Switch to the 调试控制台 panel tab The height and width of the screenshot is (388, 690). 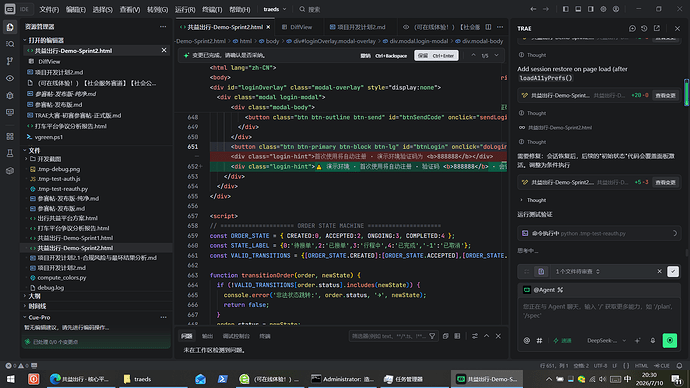(236, 336)
